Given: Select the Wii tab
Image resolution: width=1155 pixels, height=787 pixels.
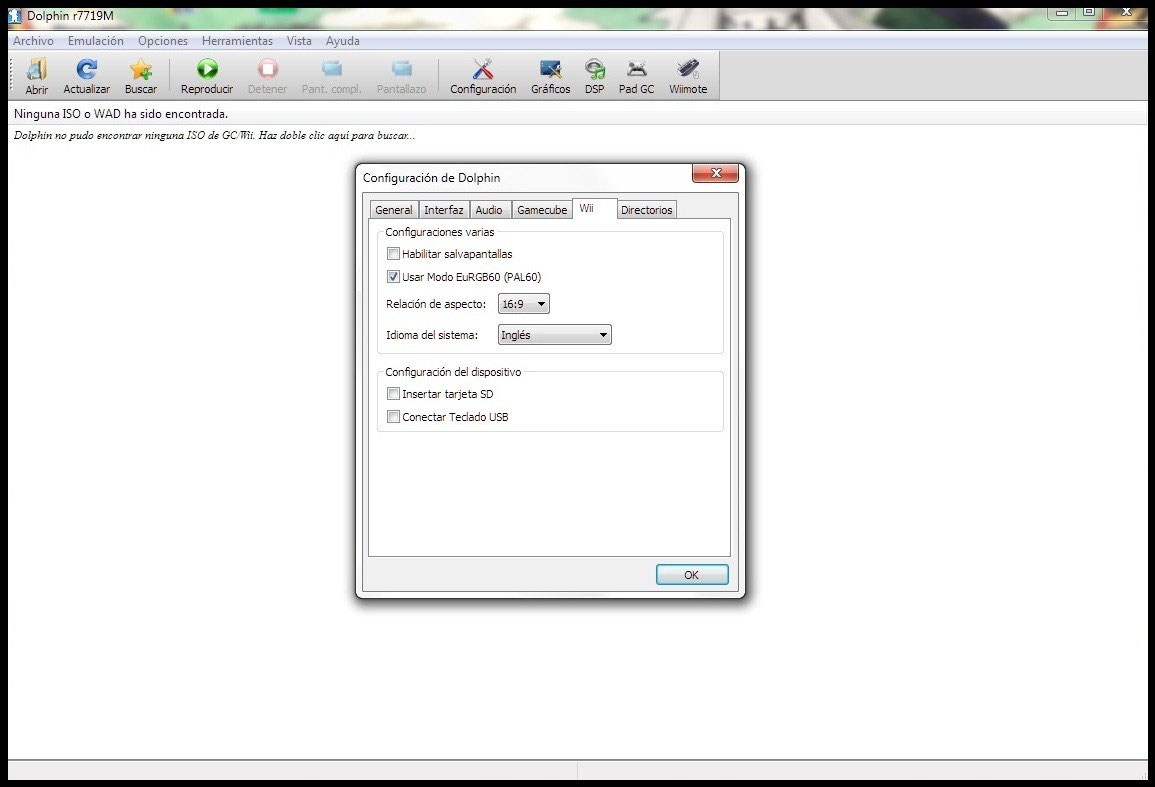Looking at the screenshot, I should click(594, 209).
